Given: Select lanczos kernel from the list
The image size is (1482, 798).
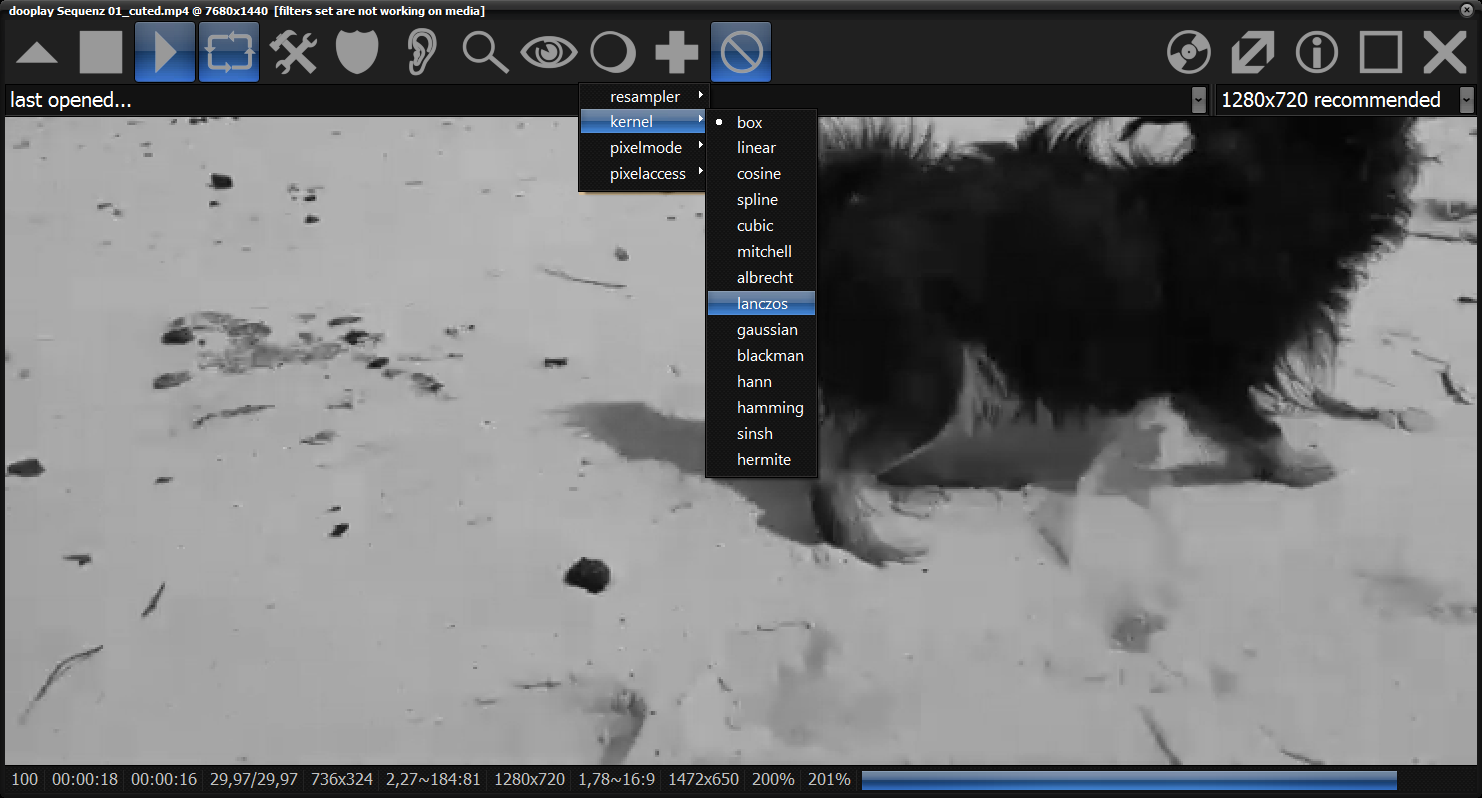Looking at the screenshot, I should pos(762,304).
